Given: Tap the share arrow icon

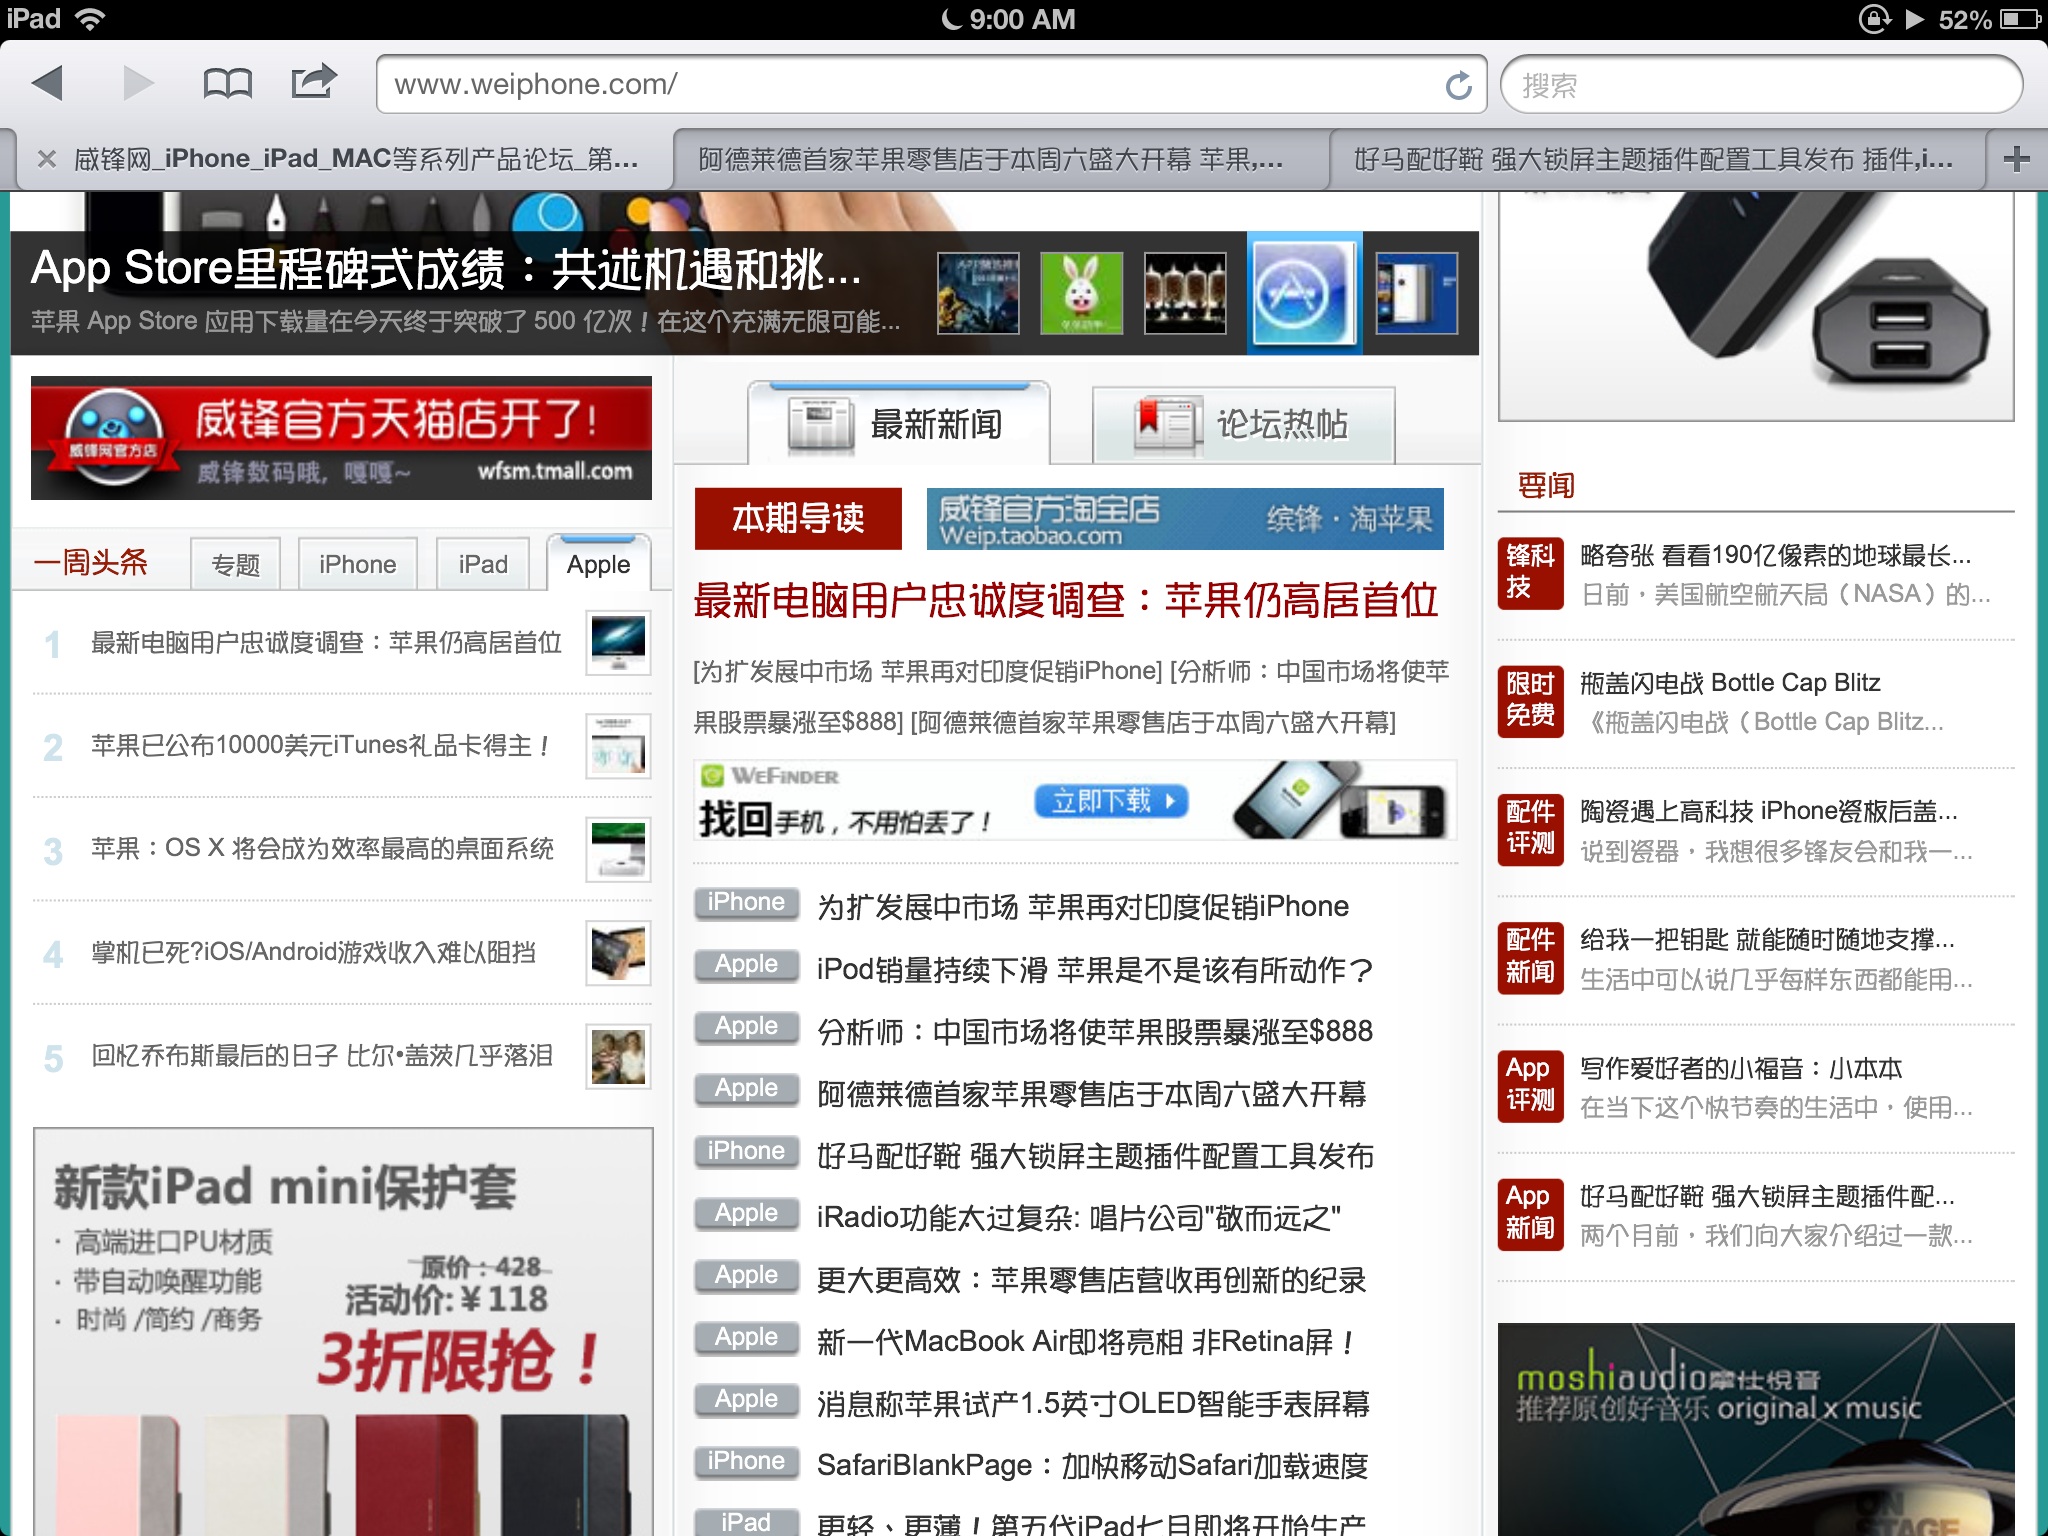Looking at the screenshot, I should [x=313, y=82].
